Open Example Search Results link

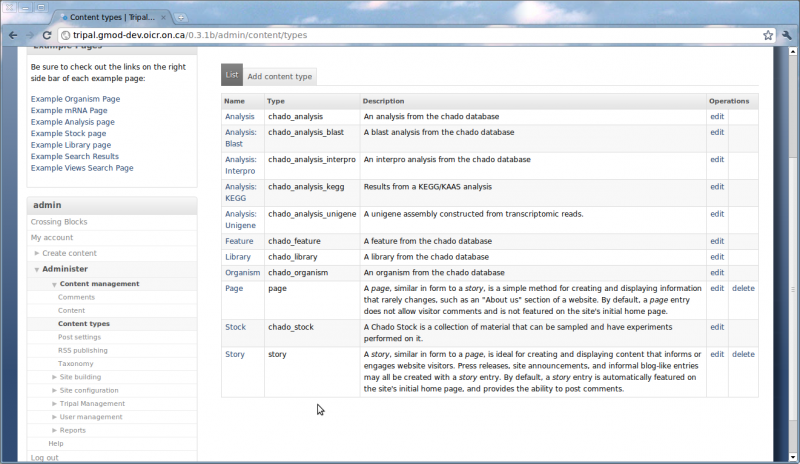point(74,156)
